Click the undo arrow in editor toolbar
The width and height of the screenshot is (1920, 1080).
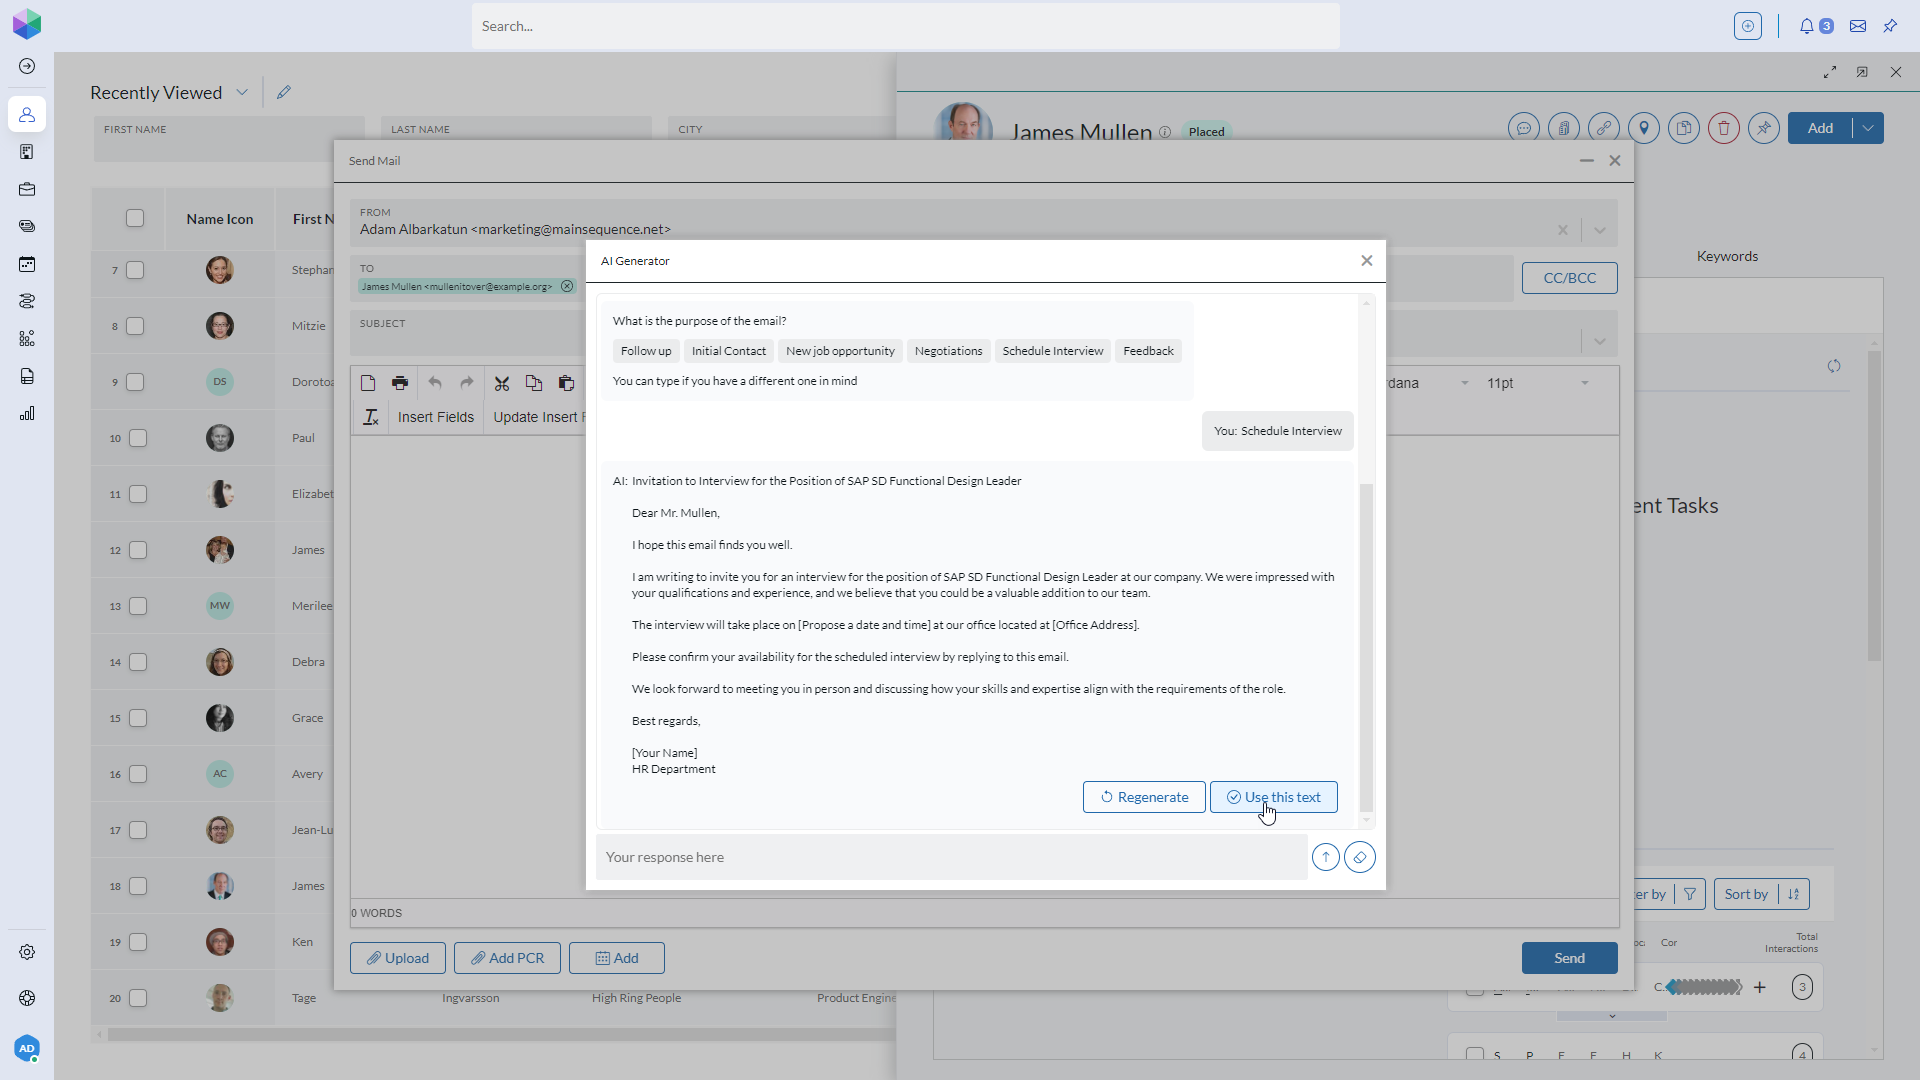(435, 383)
